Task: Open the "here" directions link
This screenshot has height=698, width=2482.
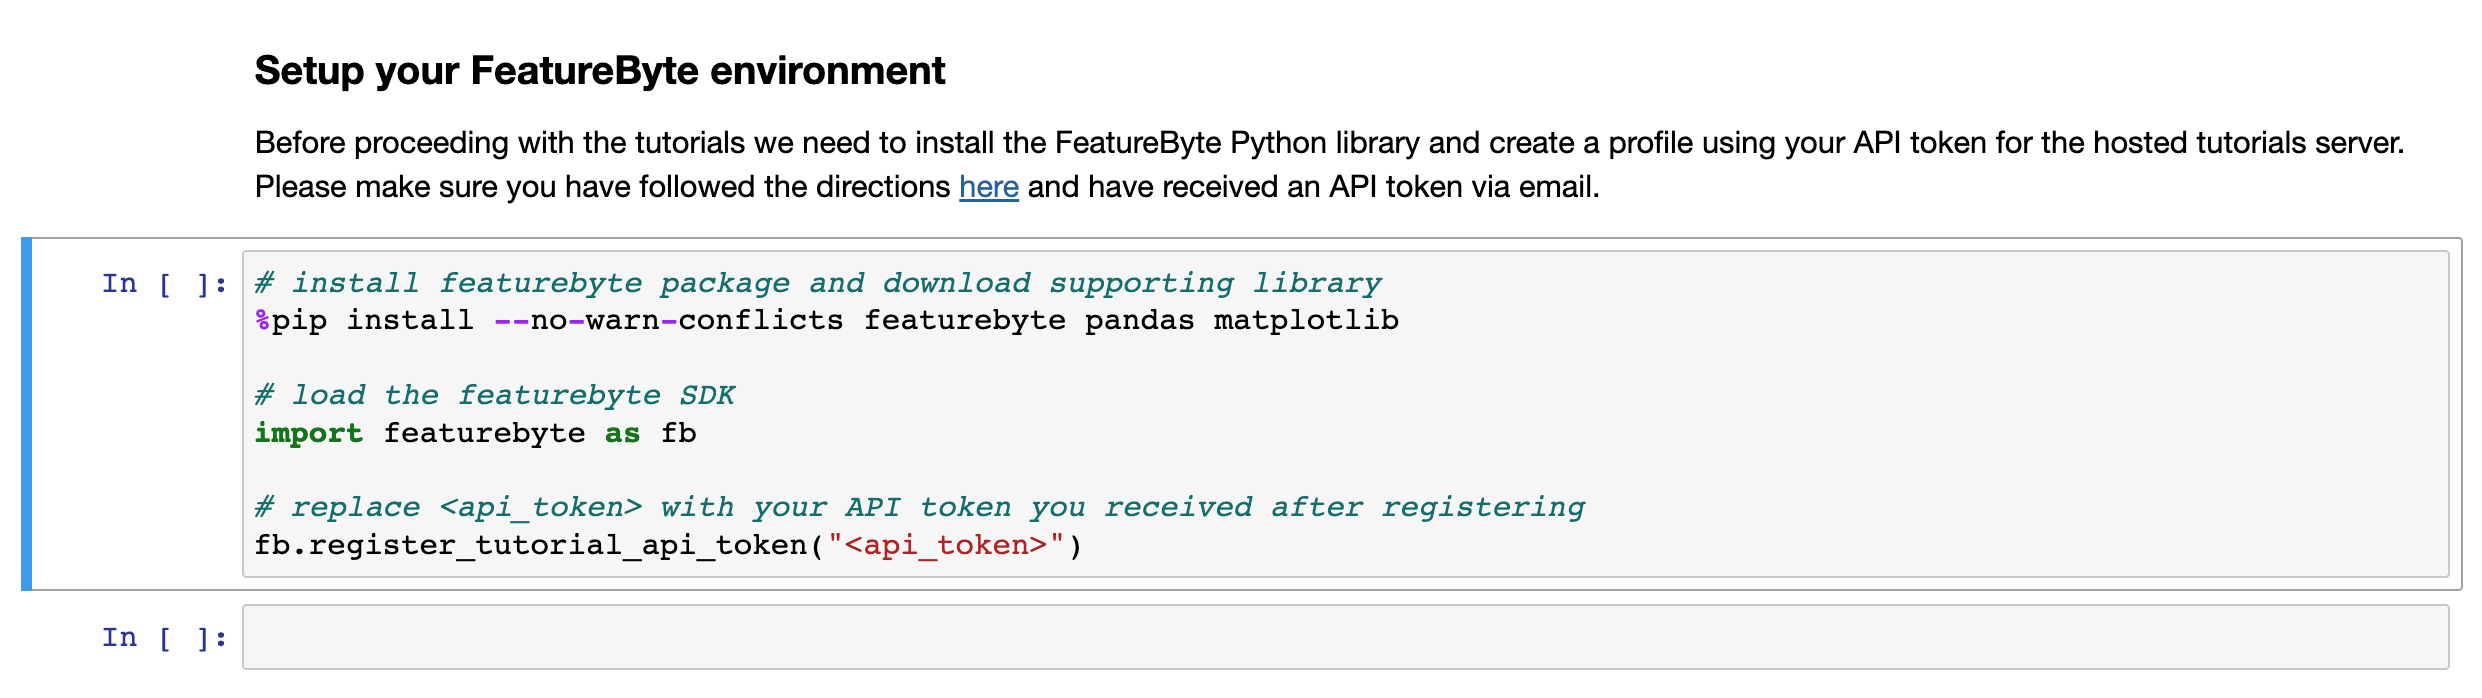Action: 988,187
